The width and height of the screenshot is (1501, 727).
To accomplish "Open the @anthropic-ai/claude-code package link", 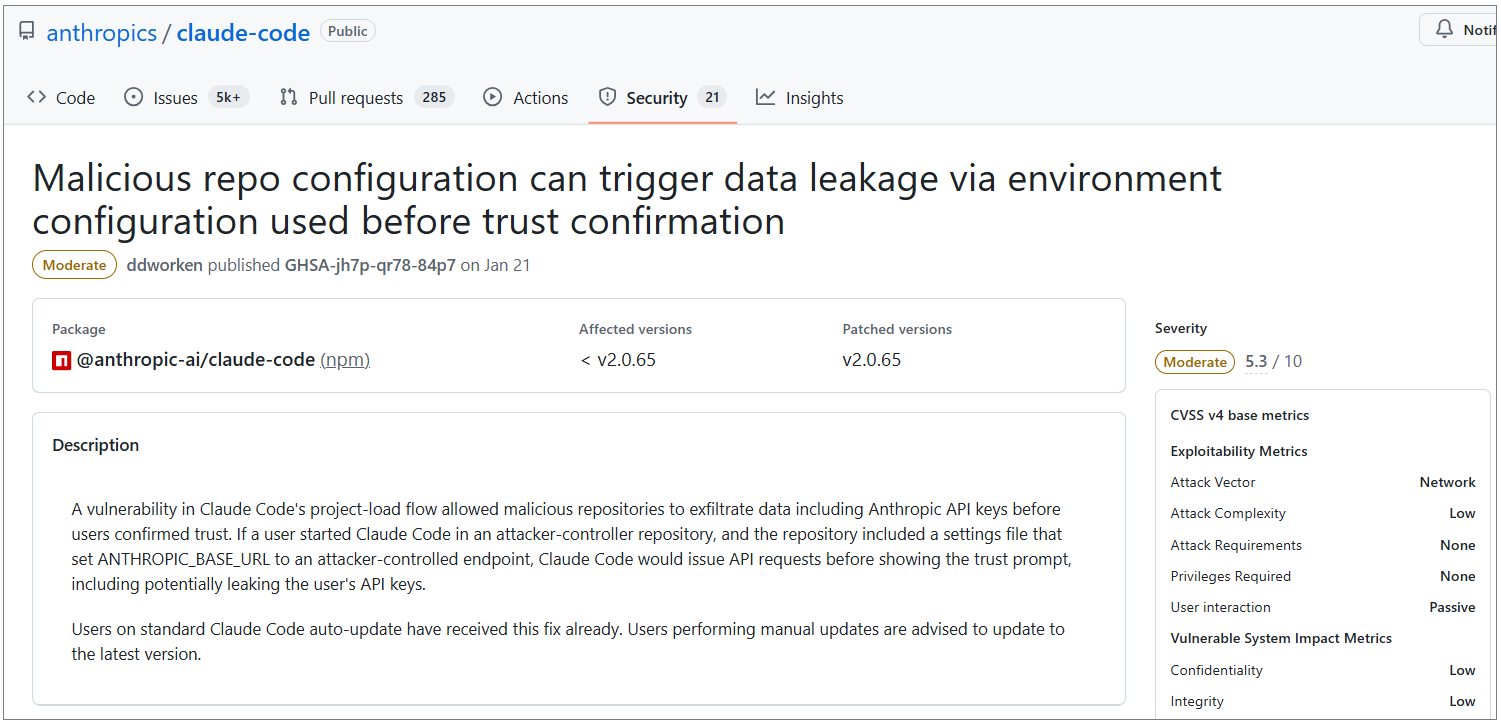I will tap(196, 360).
